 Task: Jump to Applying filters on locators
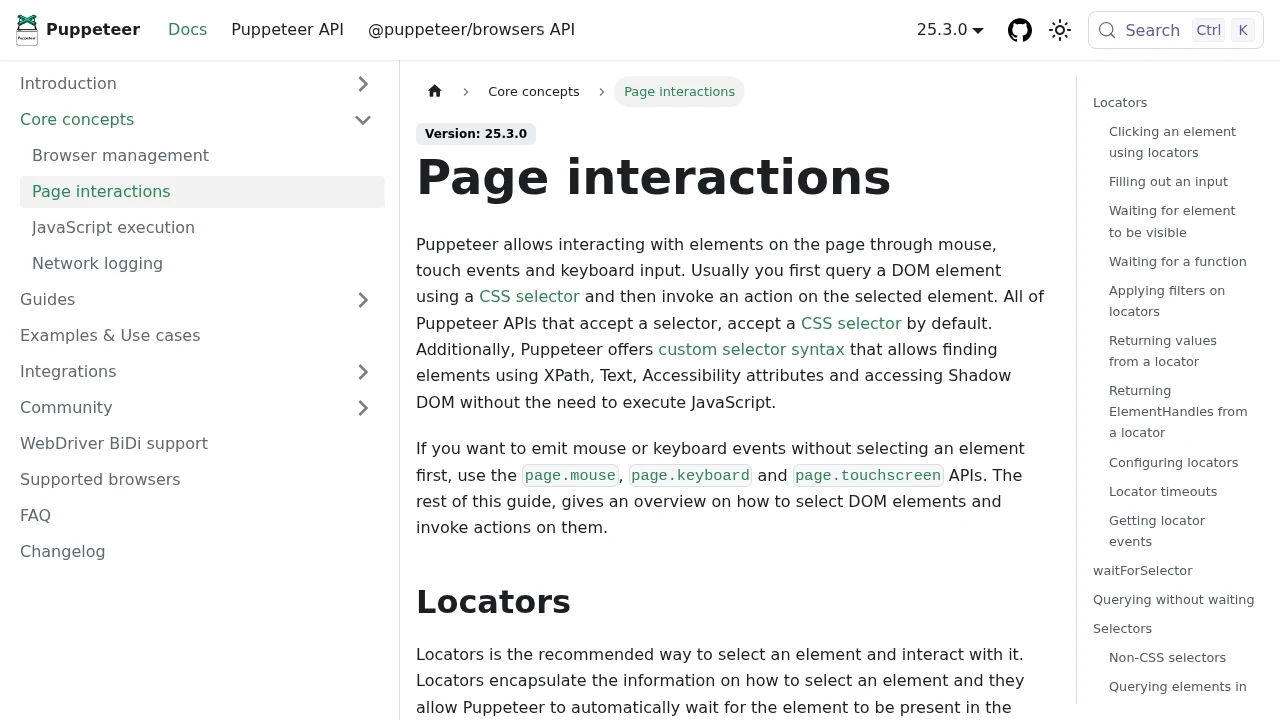(1167, 301)
